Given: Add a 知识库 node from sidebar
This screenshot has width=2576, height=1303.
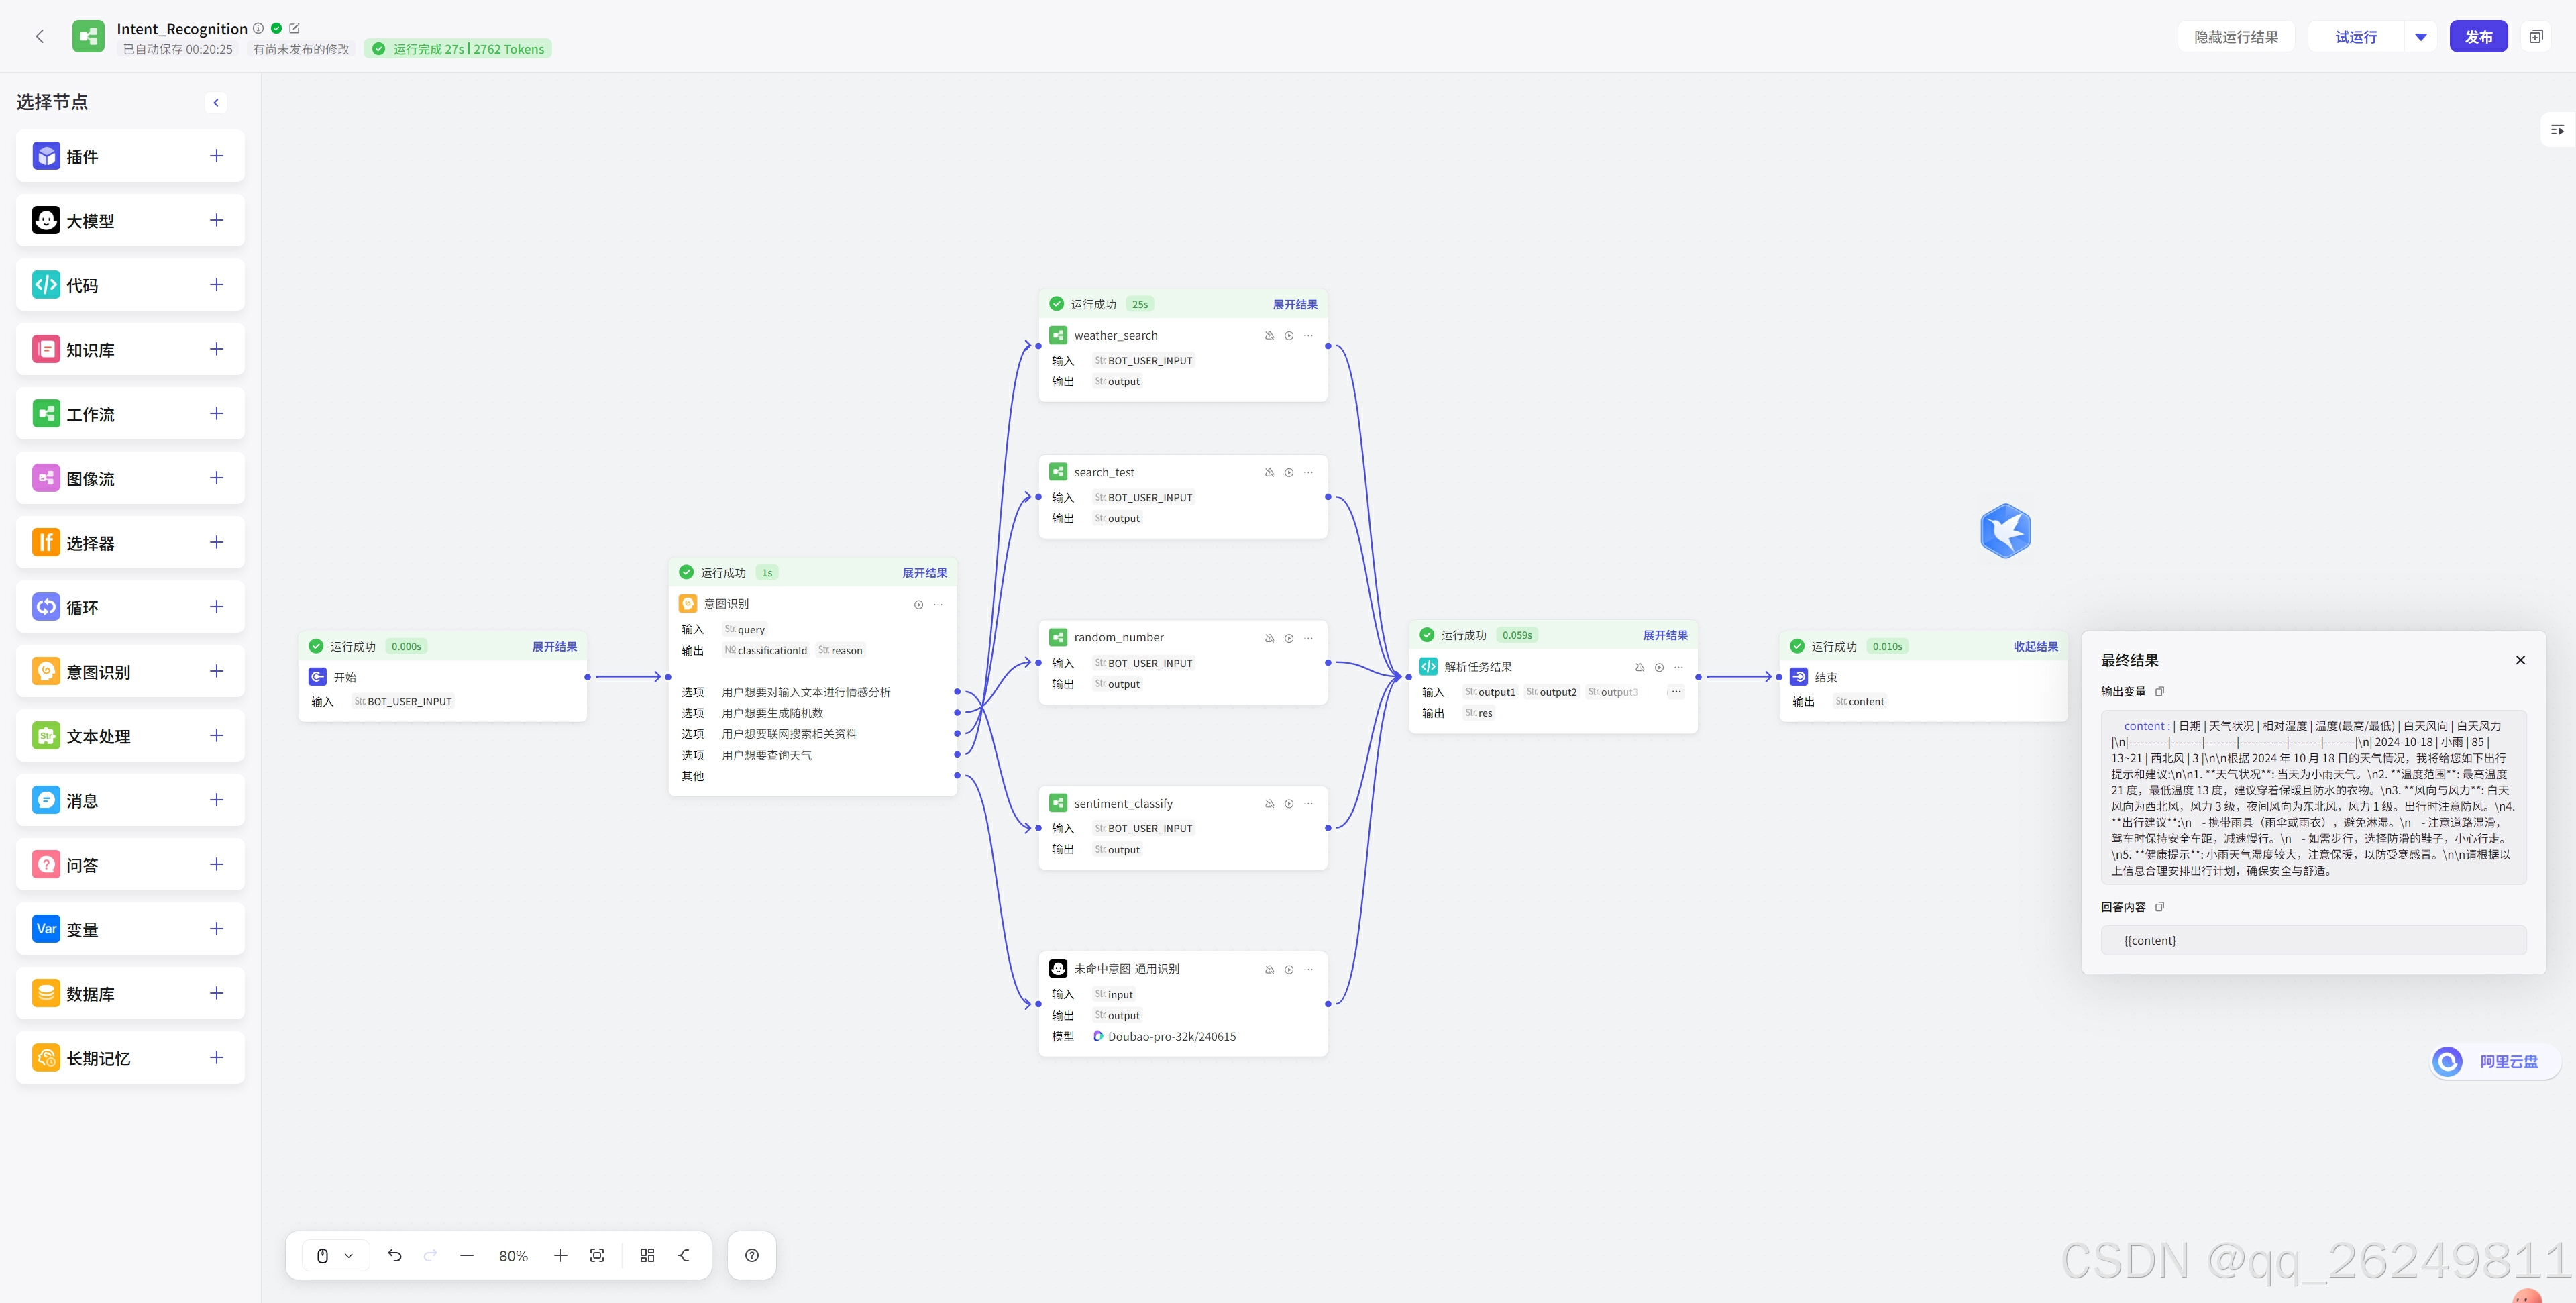Looking at the screenshot, I should (x=216, y=349).
